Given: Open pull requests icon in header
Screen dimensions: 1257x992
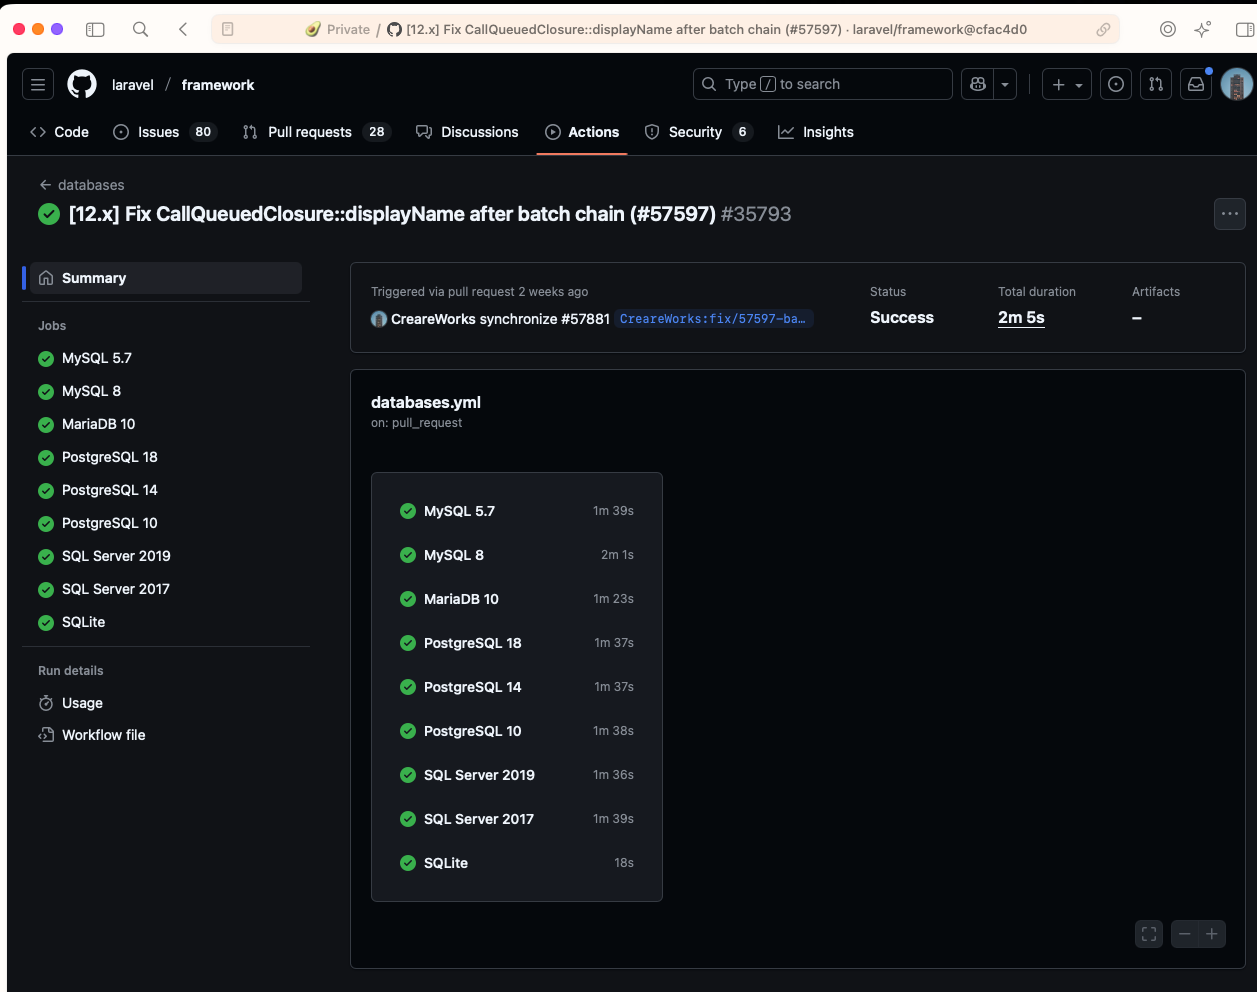Looking at the screenshot, I should pos(1156,85).
